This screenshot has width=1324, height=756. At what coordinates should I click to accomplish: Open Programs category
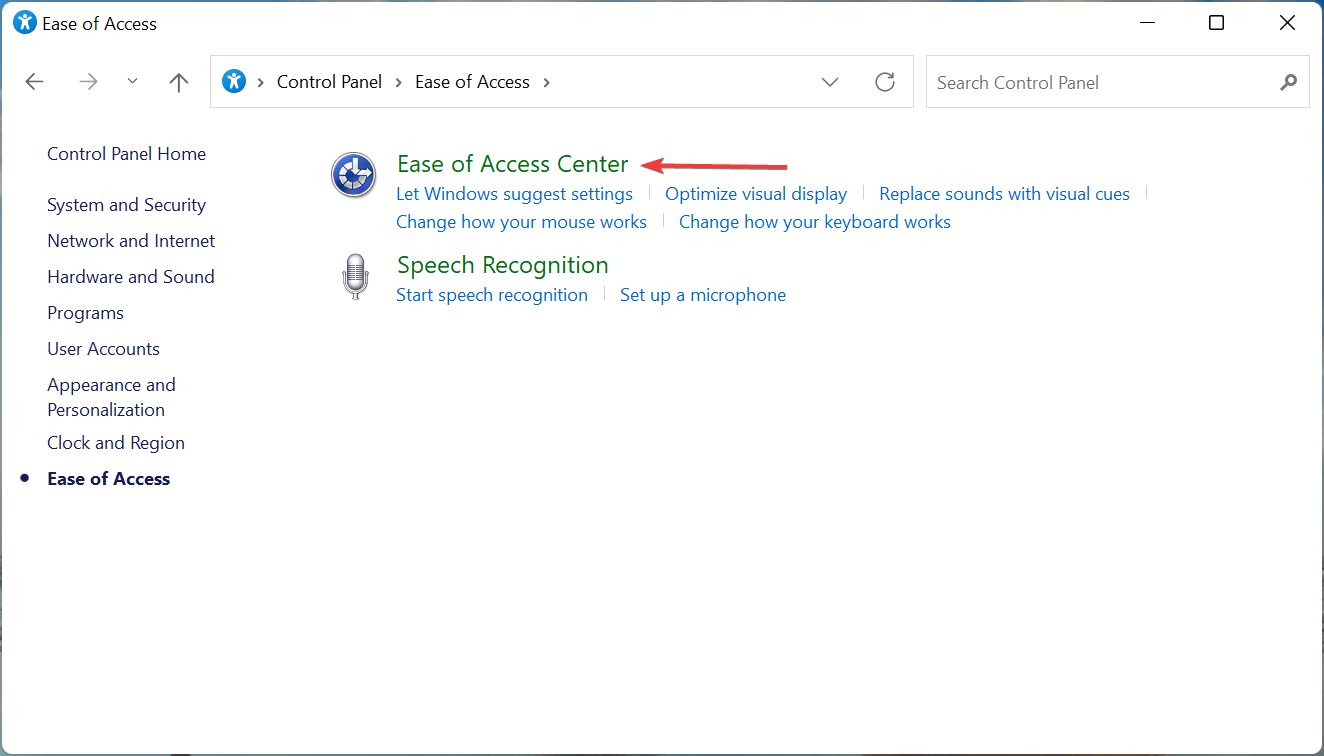coord(85,313)
